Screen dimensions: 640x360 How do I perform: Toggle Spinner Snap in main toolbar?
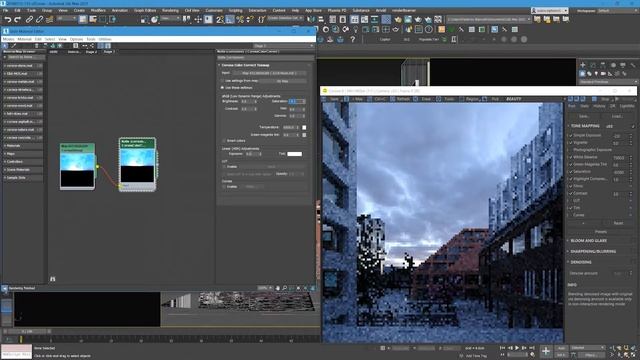250,19
